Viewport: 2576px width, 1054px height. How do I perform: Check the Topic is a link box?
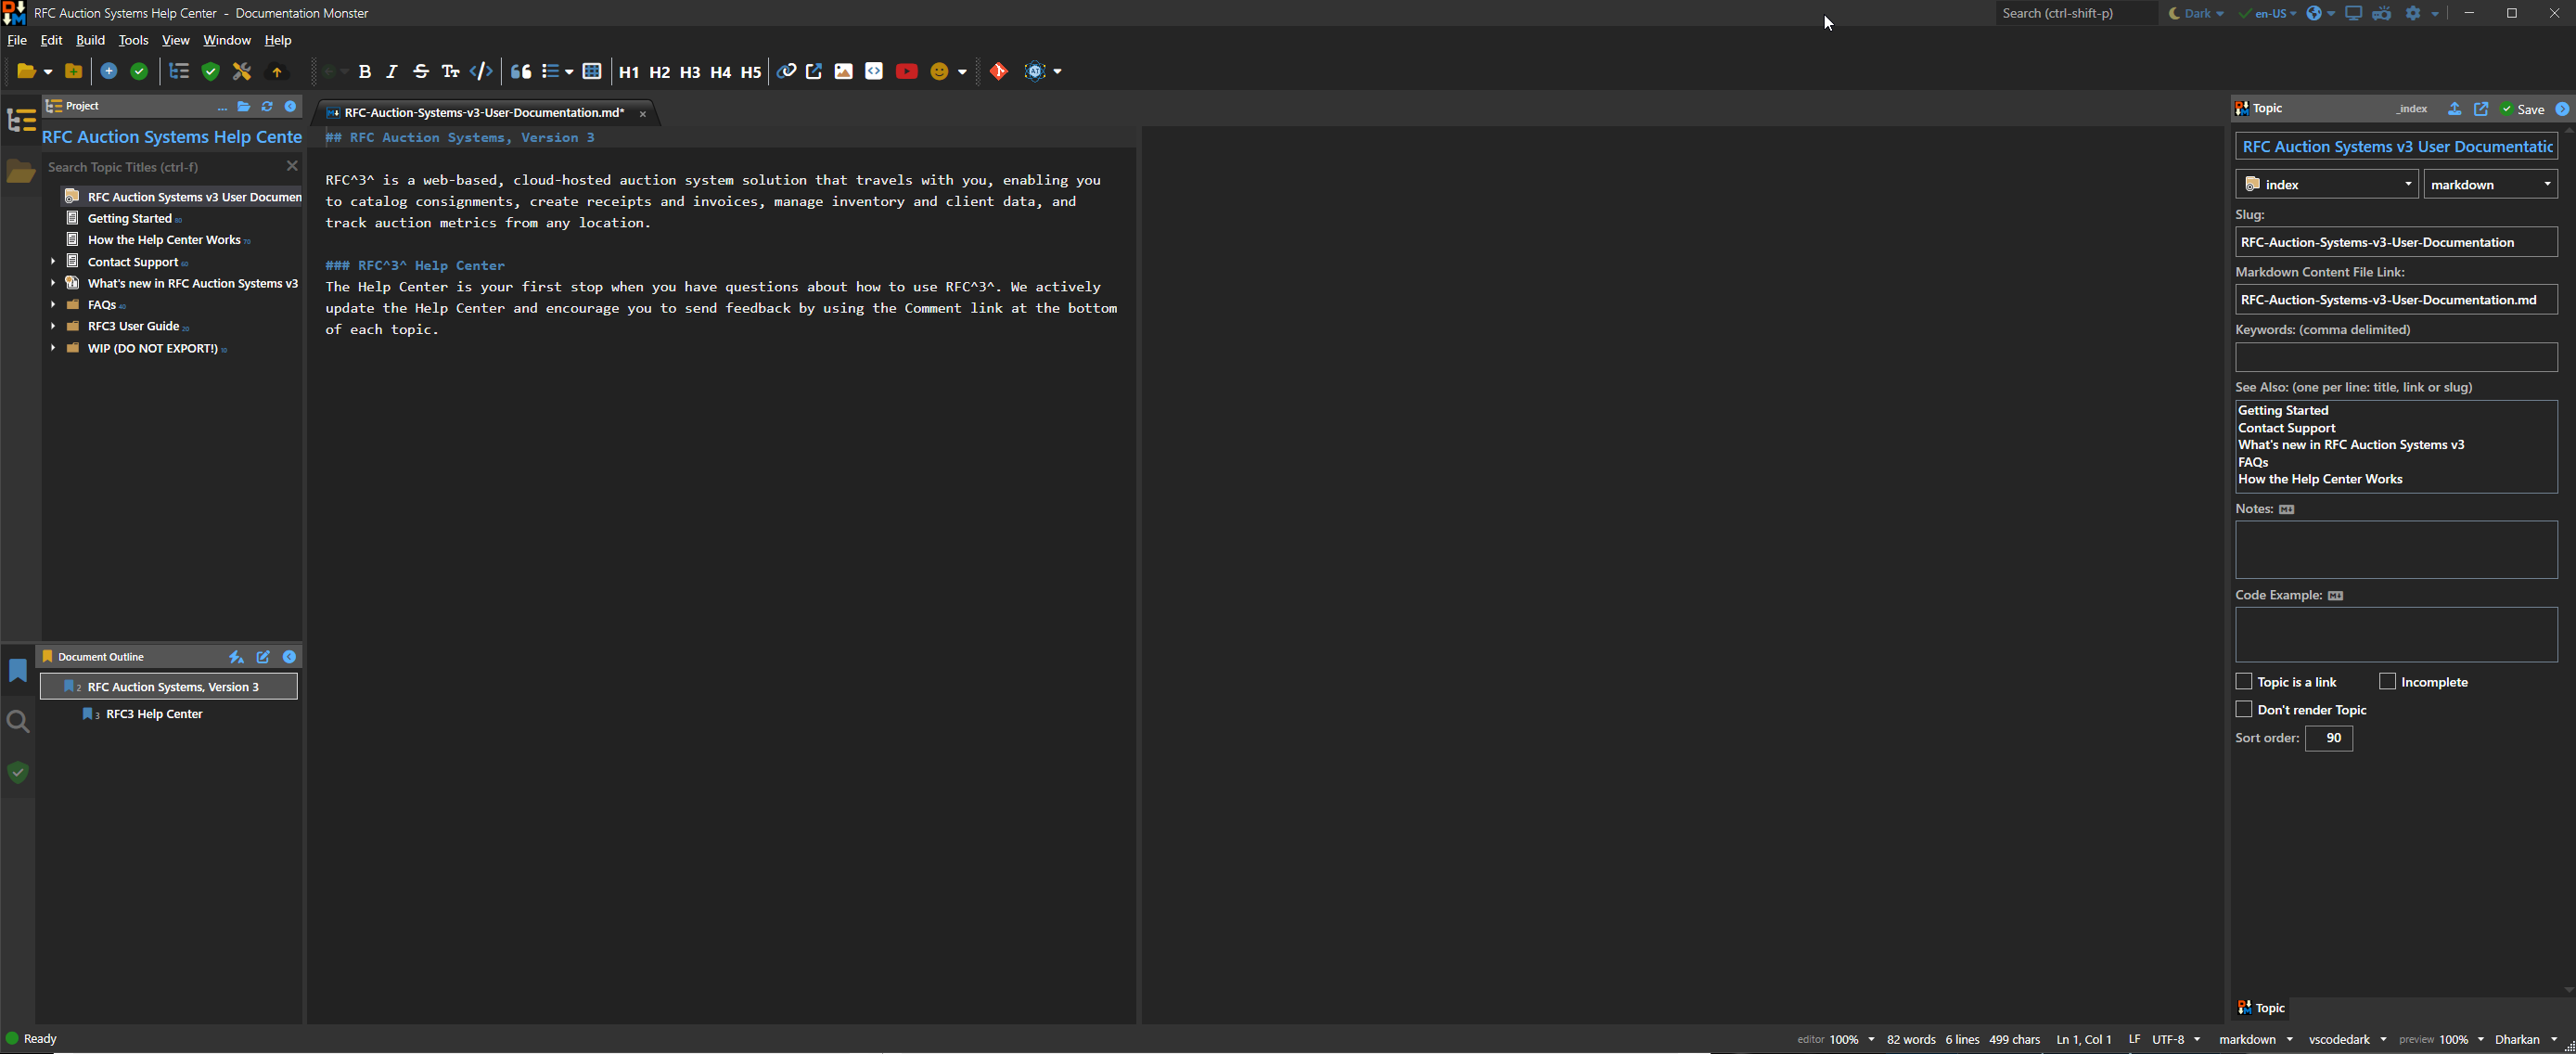(x=2244, y=681)
